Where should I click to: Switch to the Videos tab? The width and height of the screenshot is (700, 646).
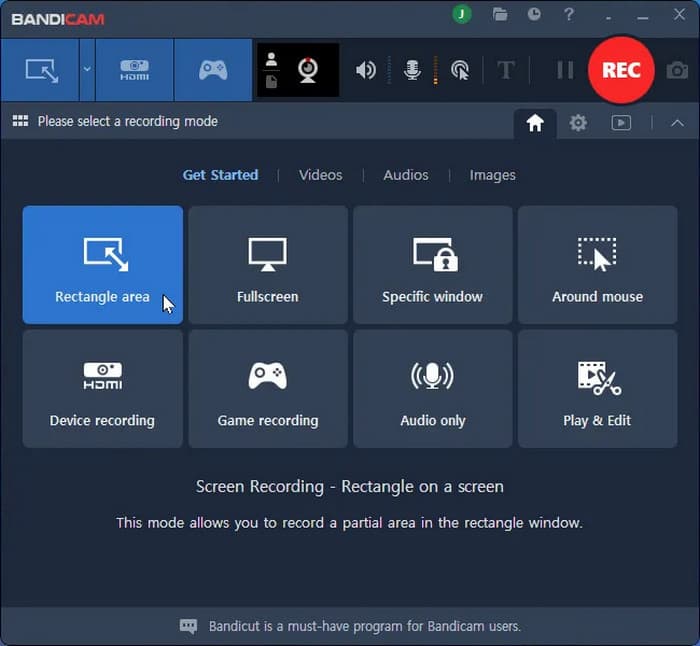click(321, 175)
